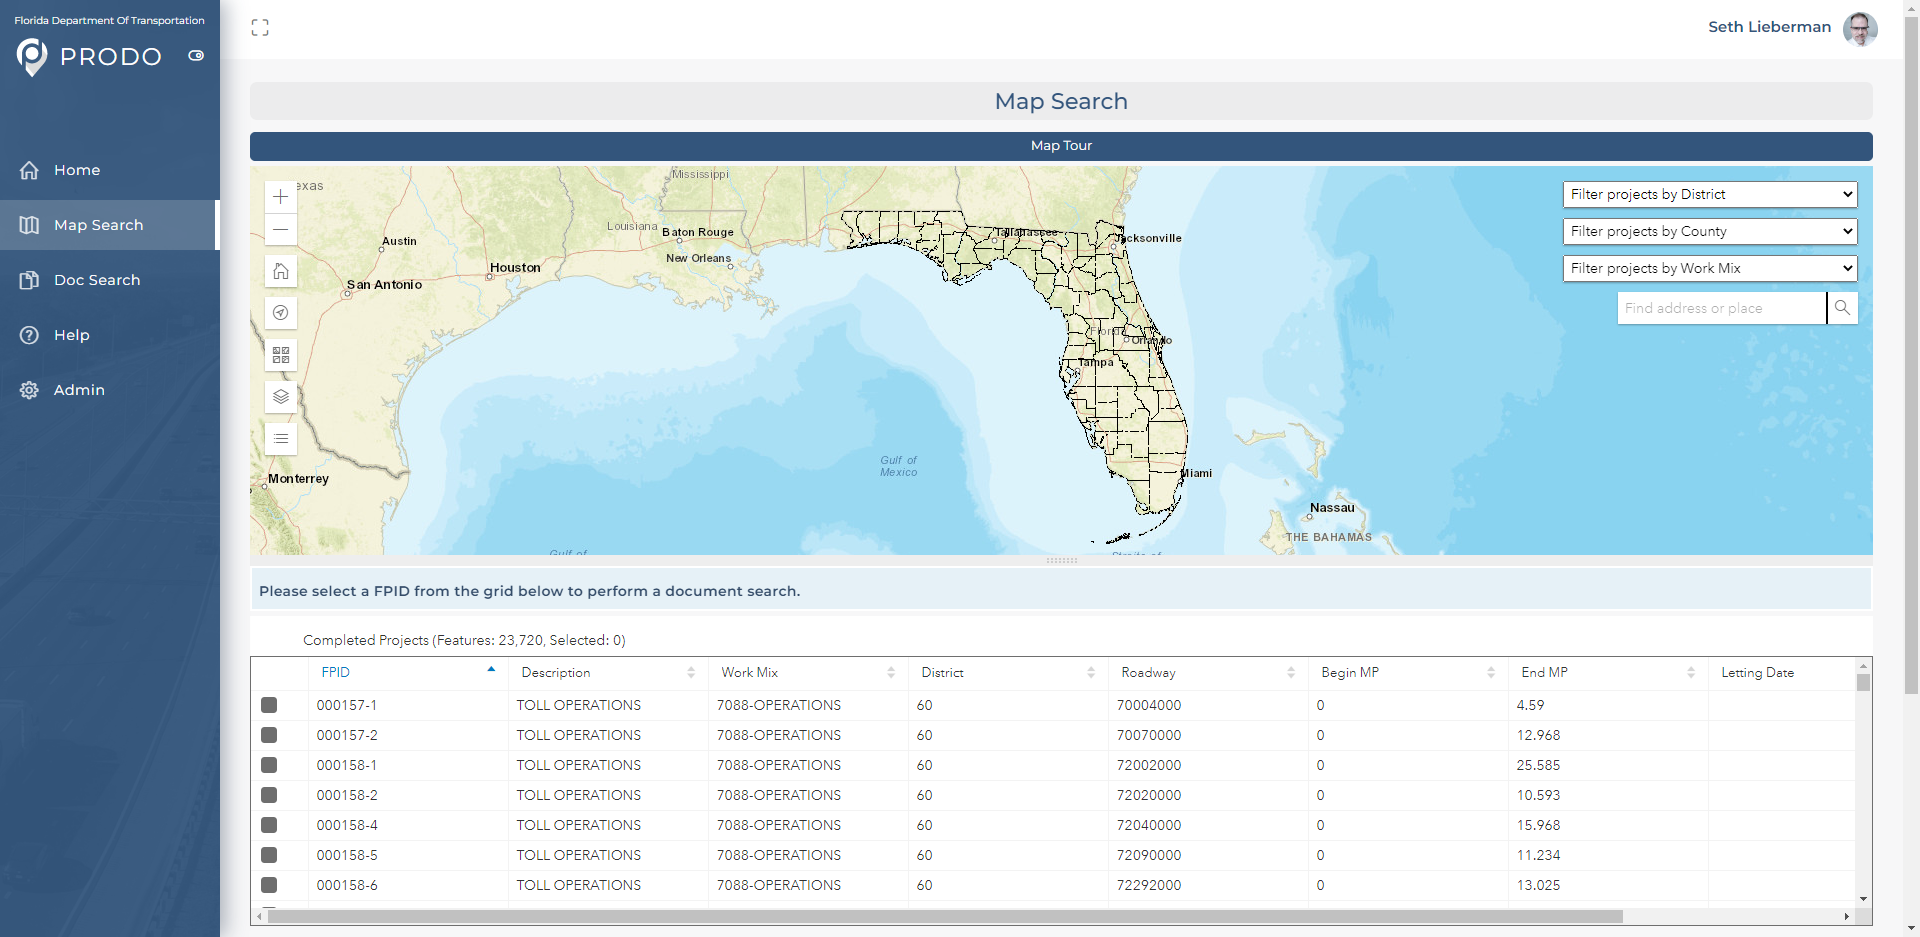This screenshot has height=937, width=1920.
Task: Start the Map Tour
Action: pyautogui.click(x=1061, y=146)
